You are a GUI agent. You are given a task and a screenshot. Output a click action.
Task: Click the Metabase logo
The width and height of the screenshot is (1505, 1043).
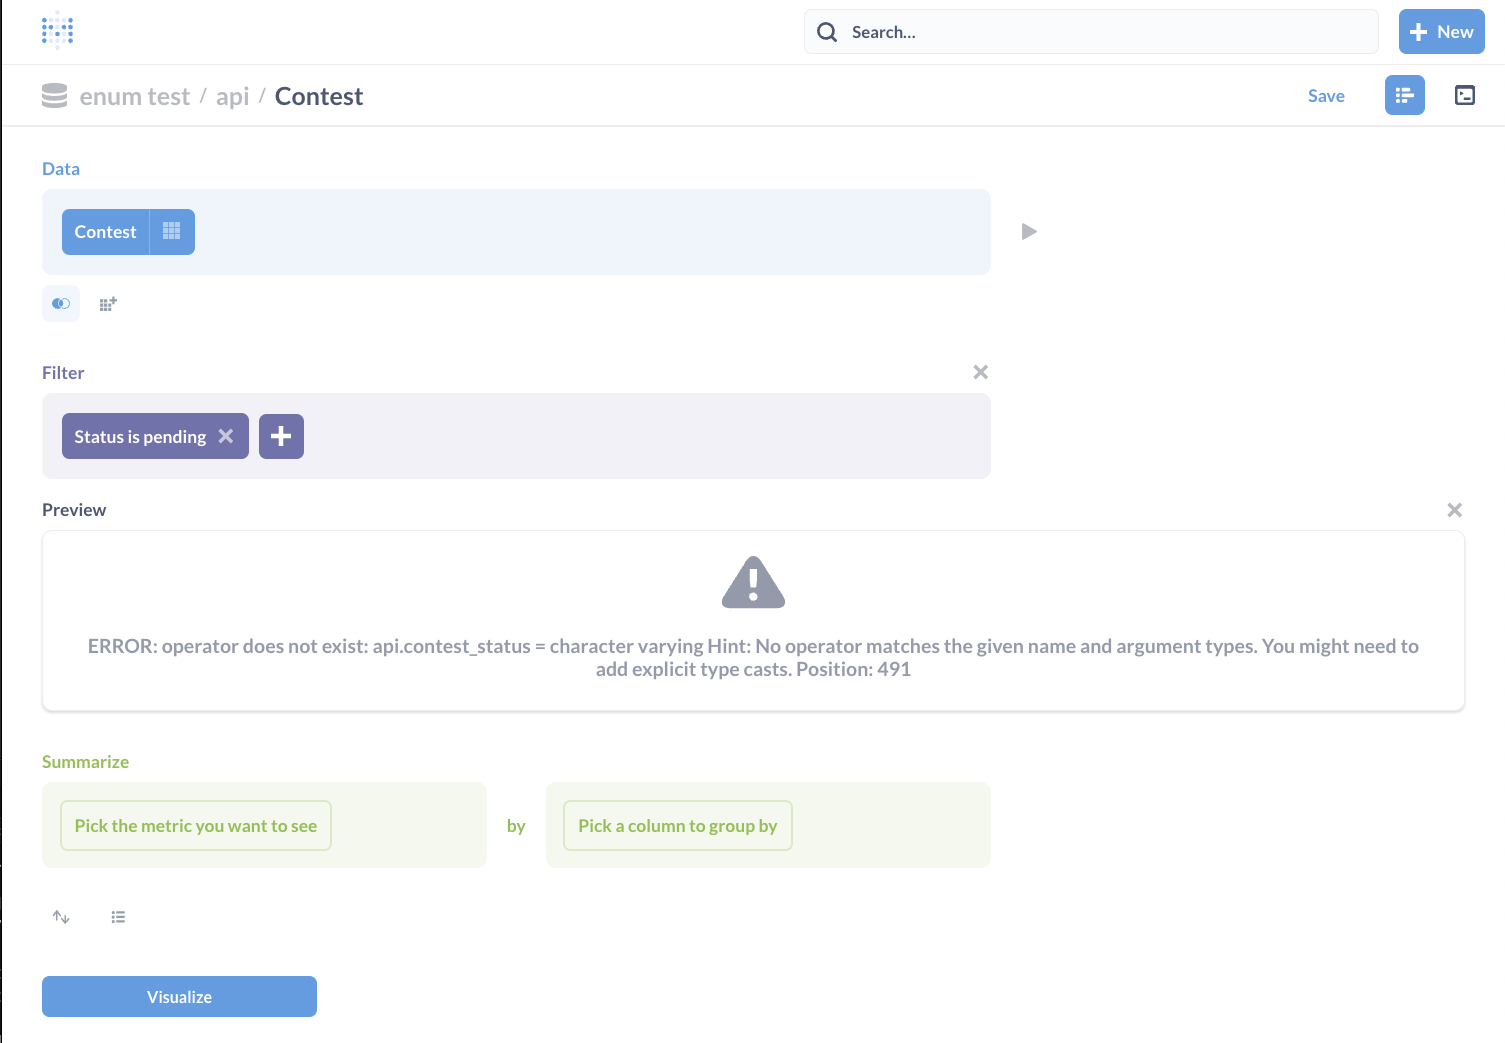(57, 31)
